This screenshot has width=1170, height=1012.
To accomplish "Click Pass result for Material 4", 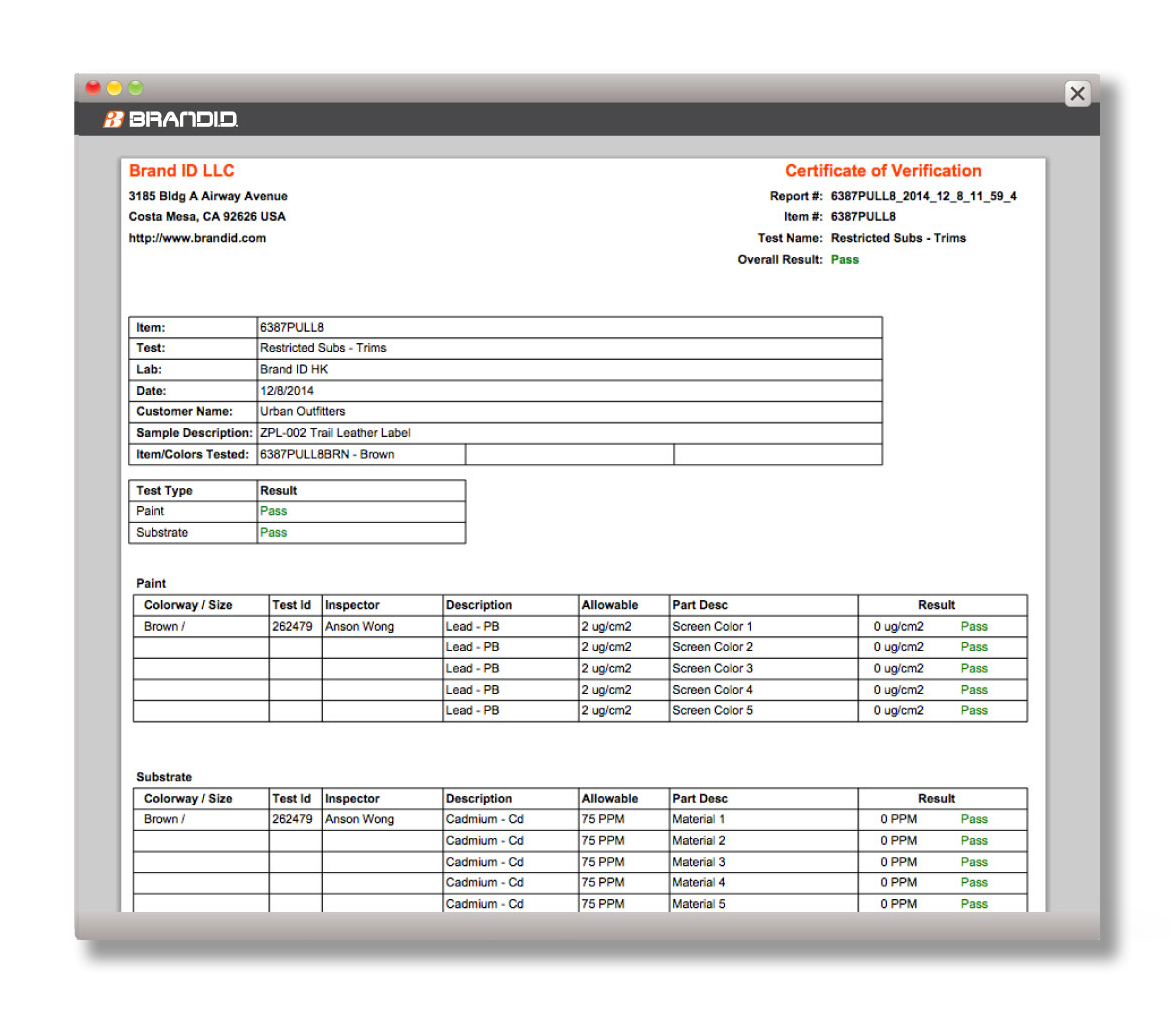I will [974, 883].
